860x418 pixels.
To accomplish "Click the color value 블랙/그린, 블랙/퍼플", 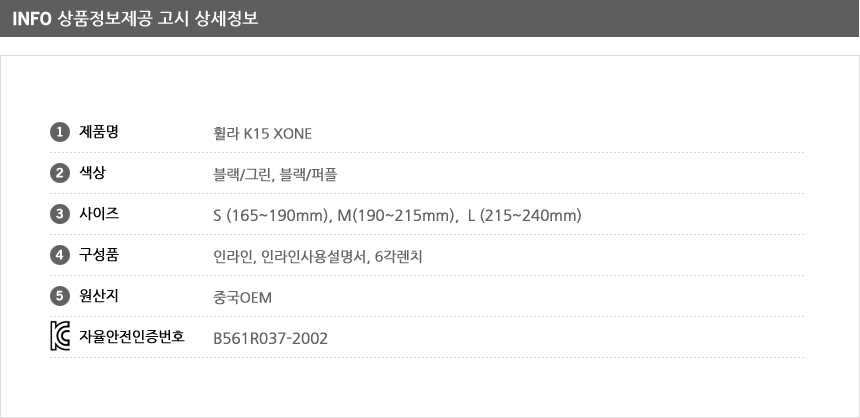I will [x=275, y=174].
